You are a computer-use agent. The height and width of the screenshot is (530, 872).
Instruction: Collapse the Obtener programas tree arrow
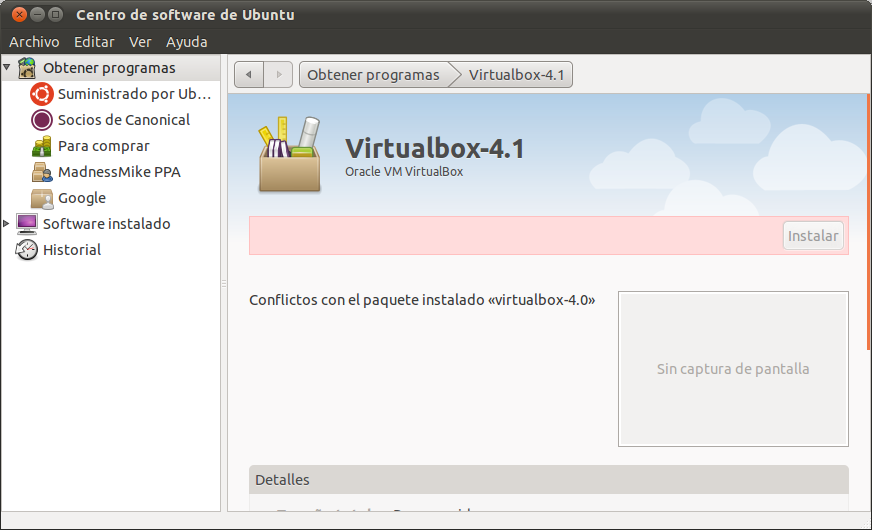coord(7,67)
